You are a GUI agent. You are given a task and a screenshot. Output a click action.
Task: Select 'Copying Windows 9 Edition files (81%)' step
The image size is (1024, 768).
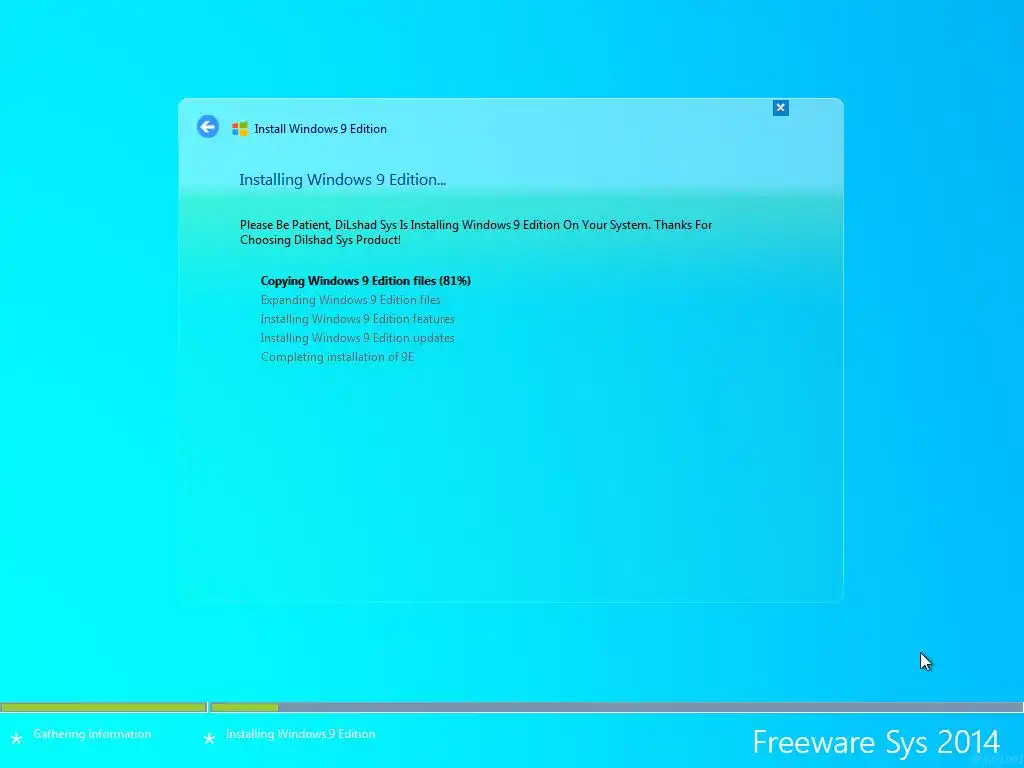(366, 281)
